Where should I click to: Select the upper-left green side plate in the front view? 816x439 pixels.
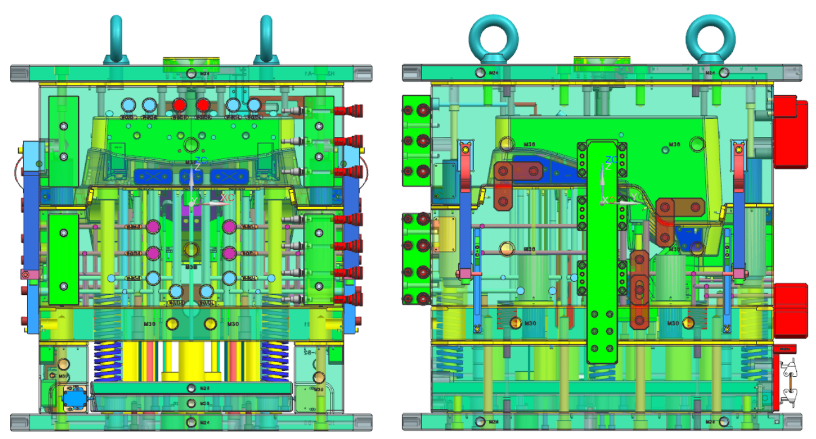(63, 141)
